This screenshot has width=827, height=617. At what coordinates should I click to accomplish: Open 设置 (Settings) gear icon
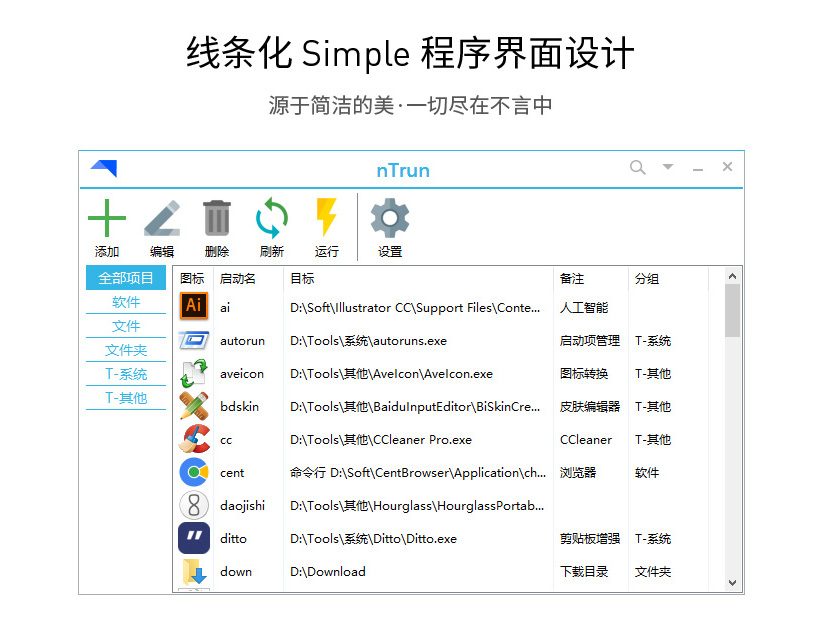tap(390, 218)
